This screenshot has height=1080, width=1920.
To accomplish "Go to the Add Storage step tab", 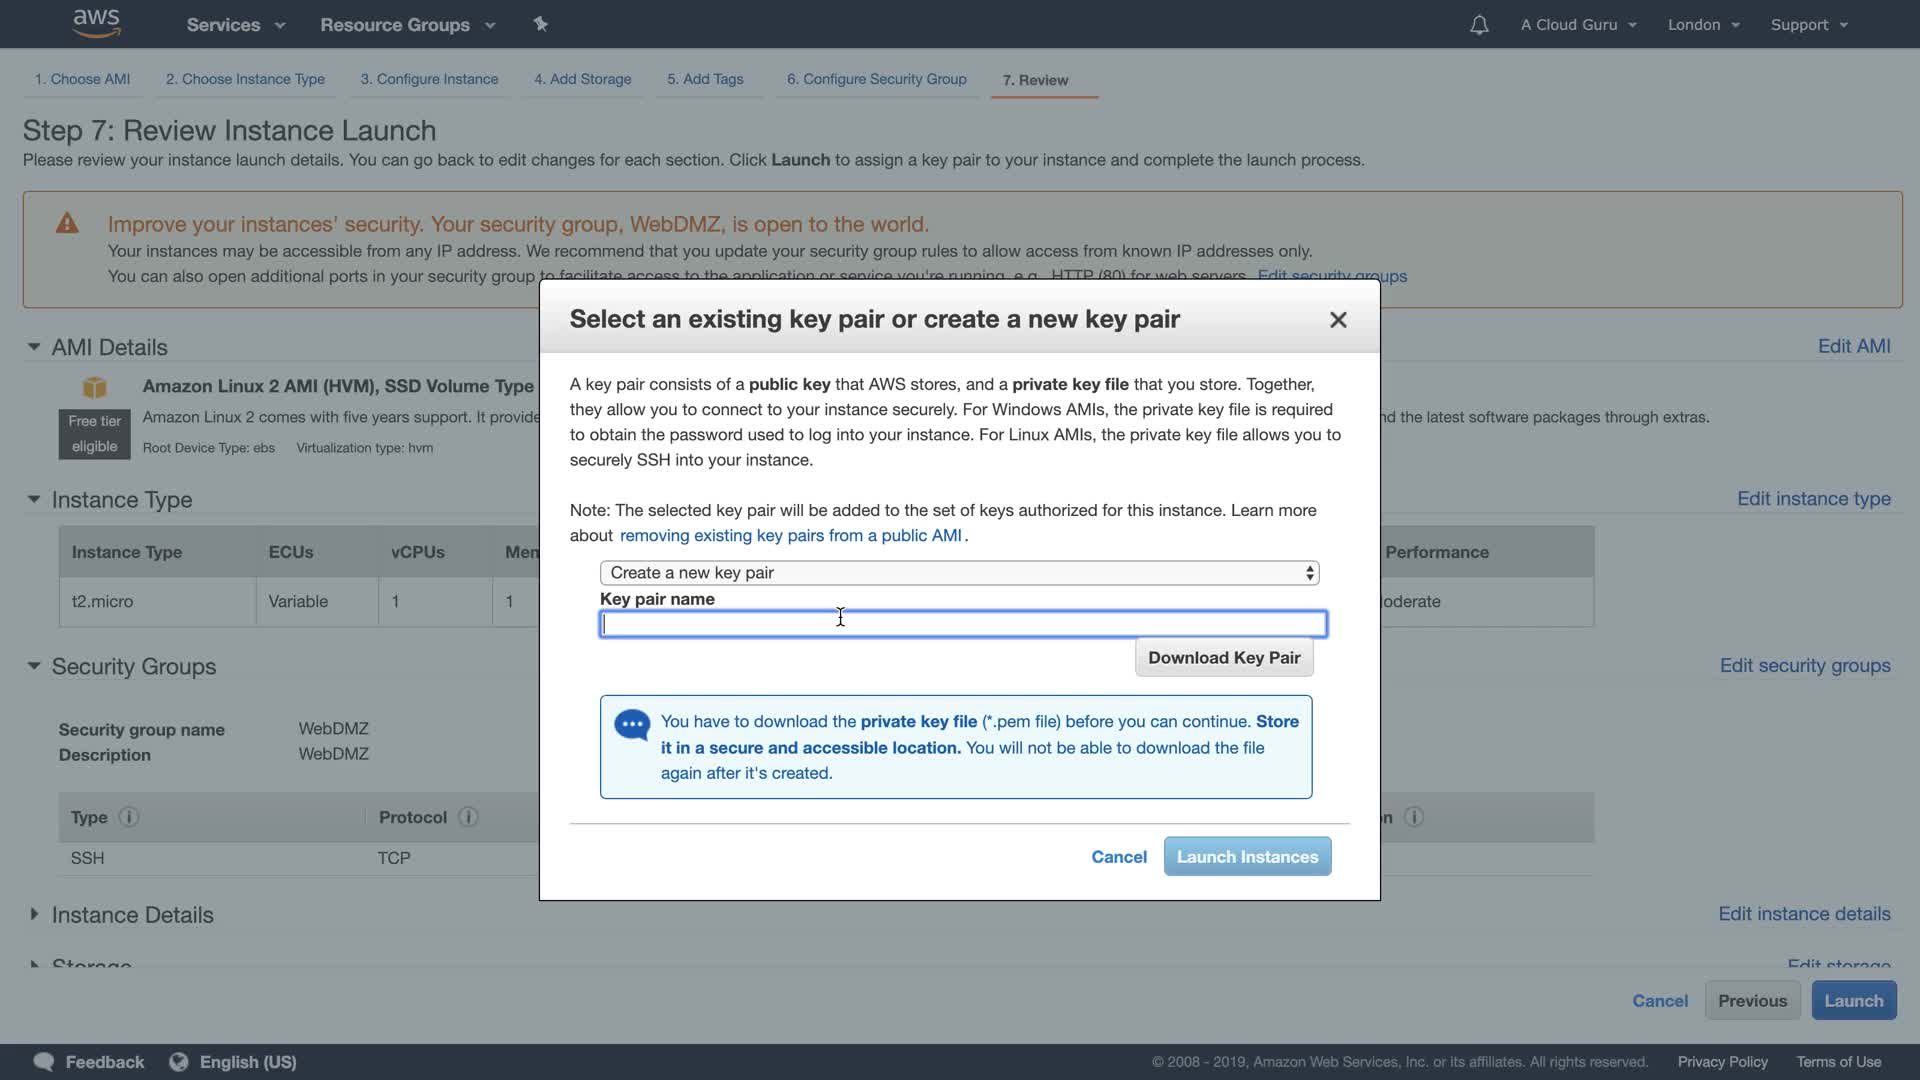I will pyautogui.click(x=582, y=79).
